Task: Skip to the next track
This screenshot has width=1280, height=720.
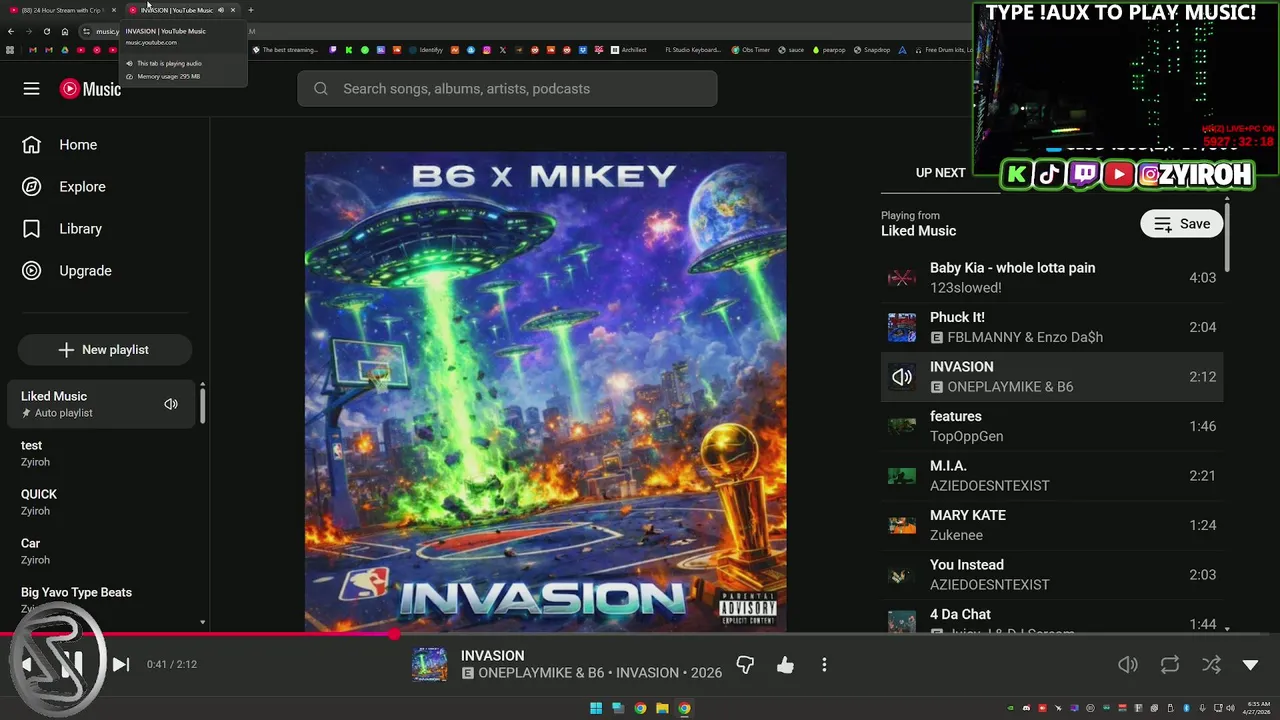Action: pyautogui.click(x=121, y=664)
